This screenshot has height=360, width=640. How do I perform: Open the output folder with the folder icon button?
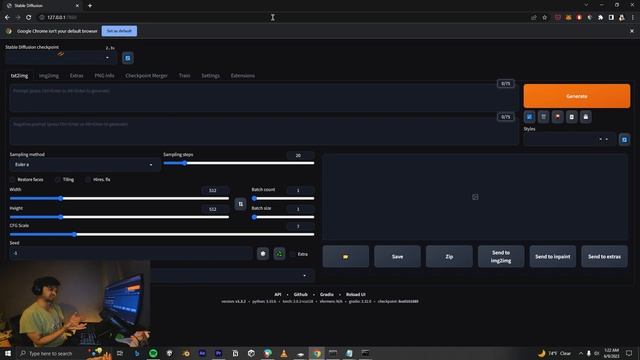[346, 256]
